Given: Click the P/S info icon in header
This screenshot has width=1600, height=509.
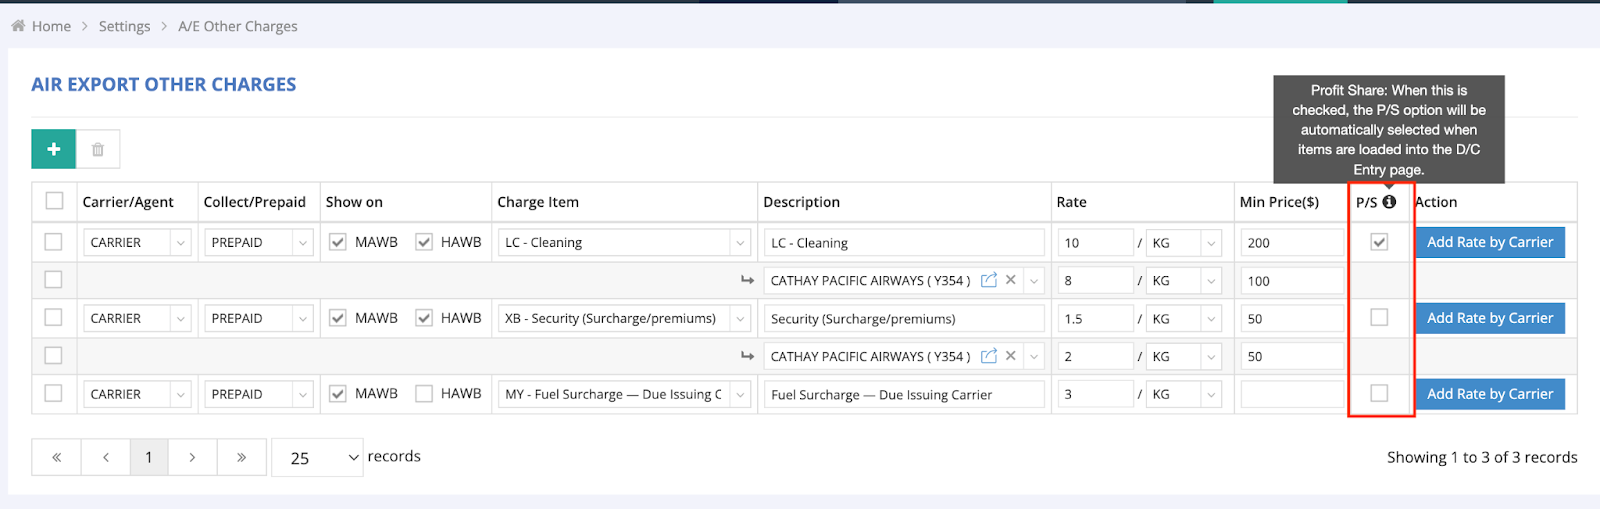Looking at the screenshot, I should point(1389,202).
